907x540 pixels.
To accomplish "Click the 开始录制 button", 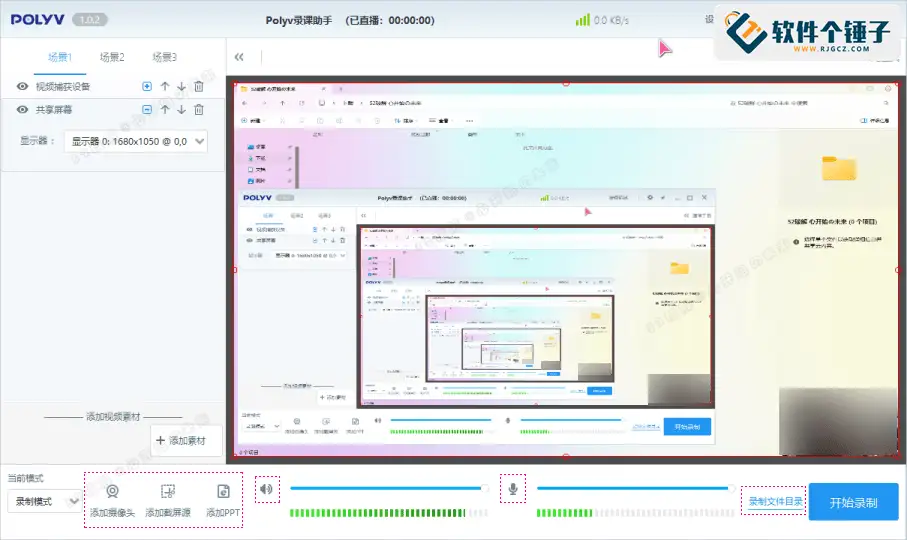I will coord(853,502).
